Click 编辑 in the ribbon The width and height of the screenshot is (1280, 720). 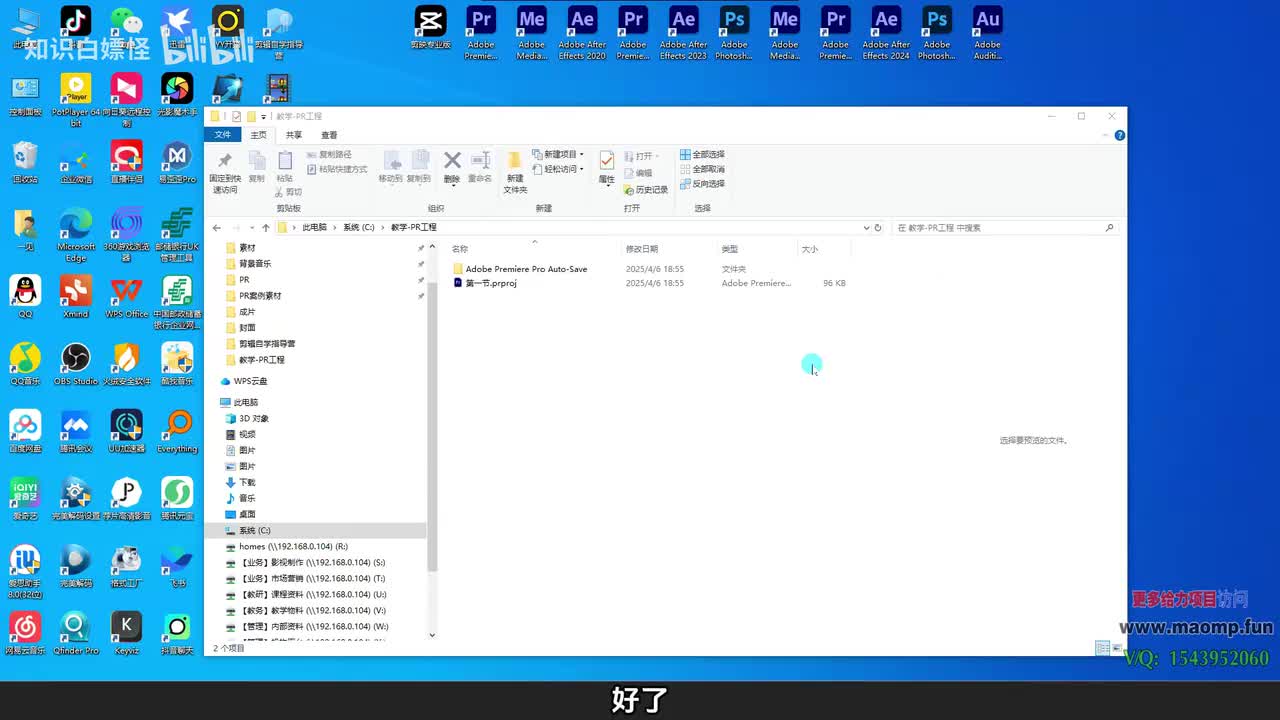click(638, 173)
